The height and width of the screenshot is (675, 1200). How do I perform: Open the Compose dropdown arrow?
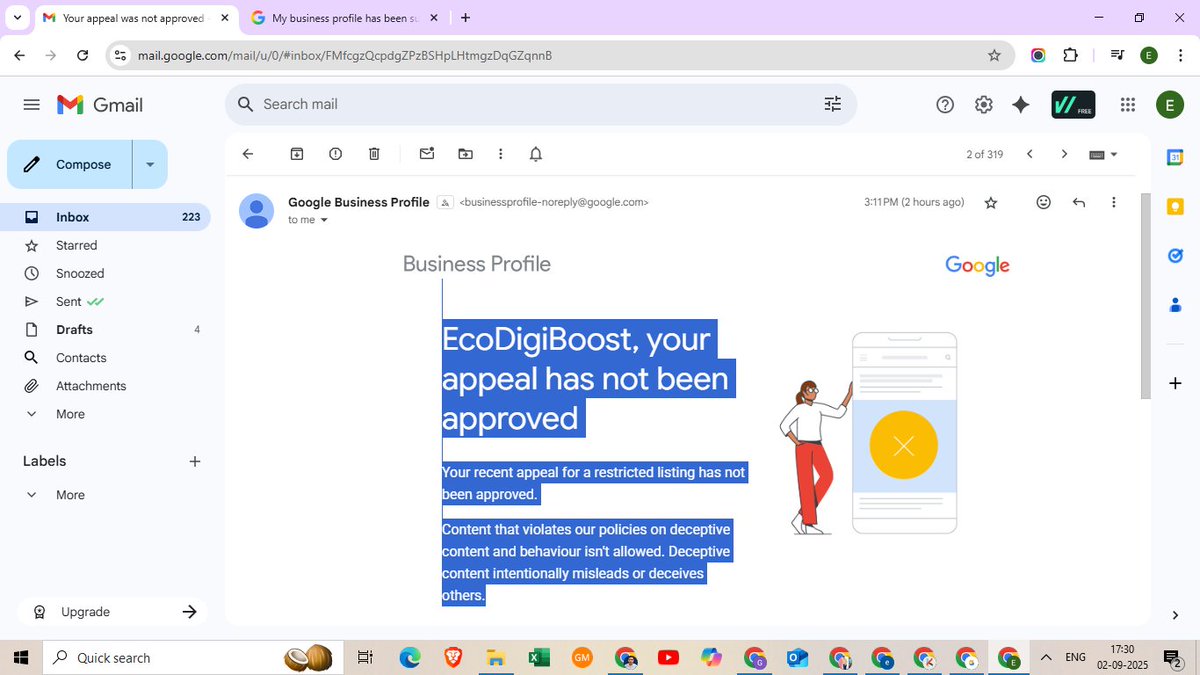(150, 165)
